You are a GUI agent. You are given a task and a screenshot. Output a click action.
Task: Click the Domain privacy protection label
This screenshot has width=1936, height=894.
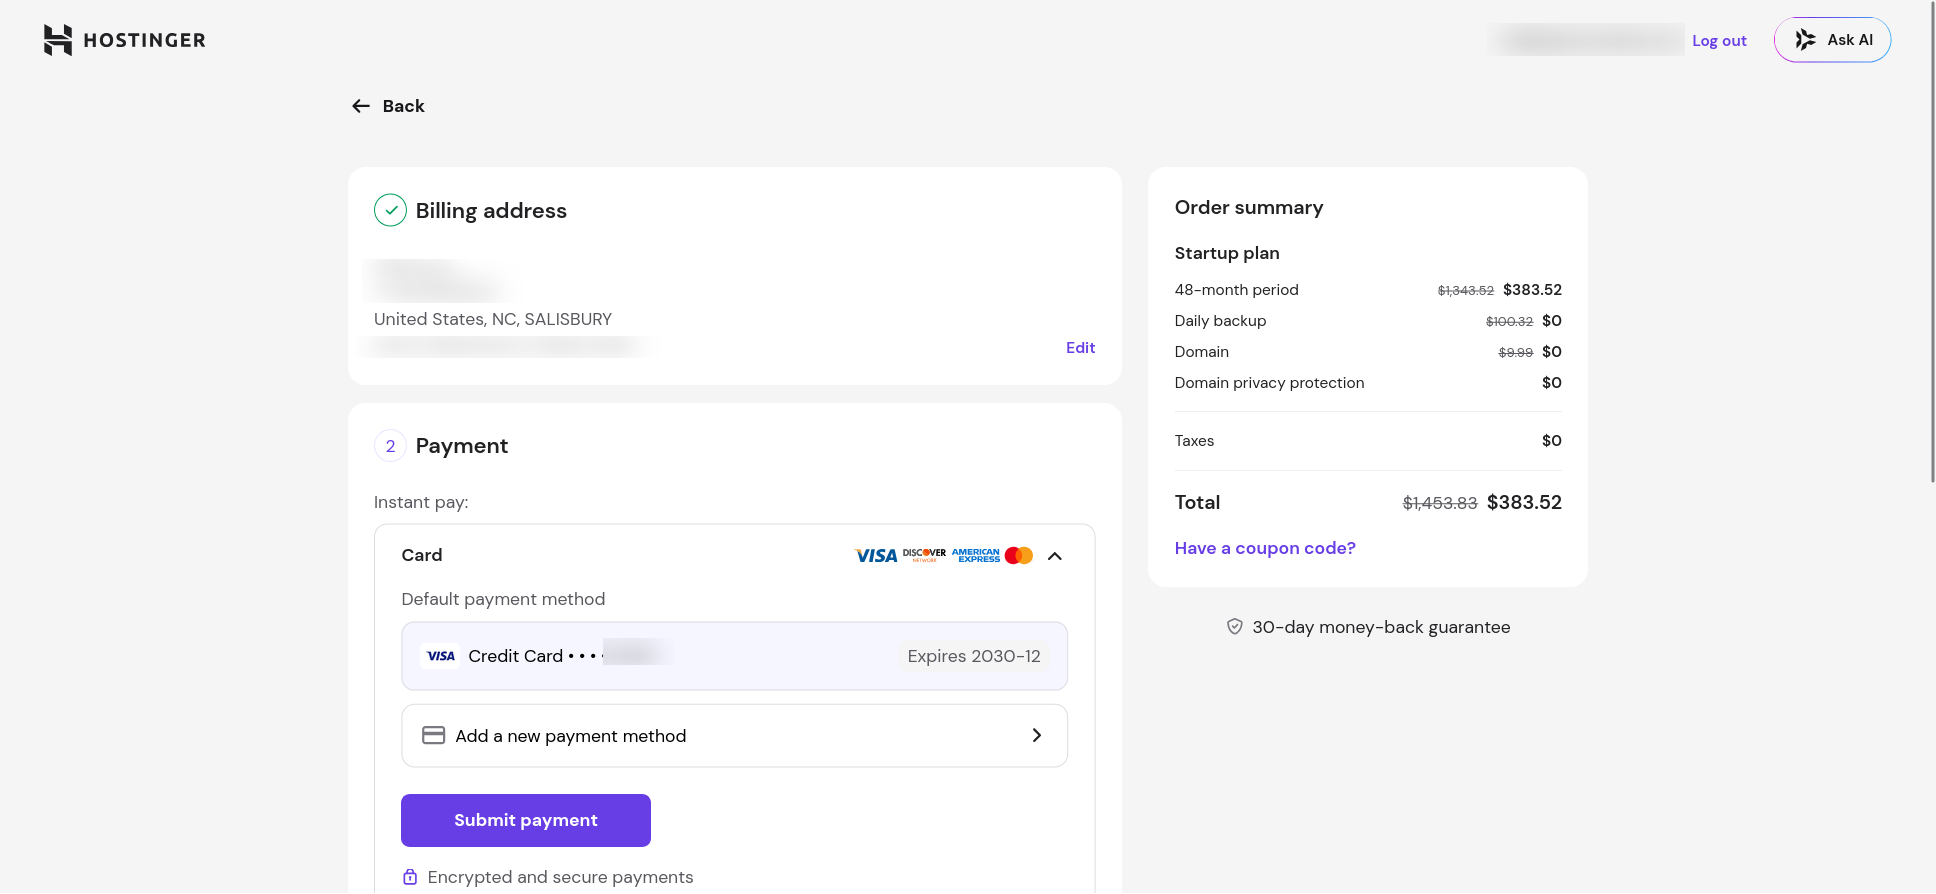(1269, 383)
